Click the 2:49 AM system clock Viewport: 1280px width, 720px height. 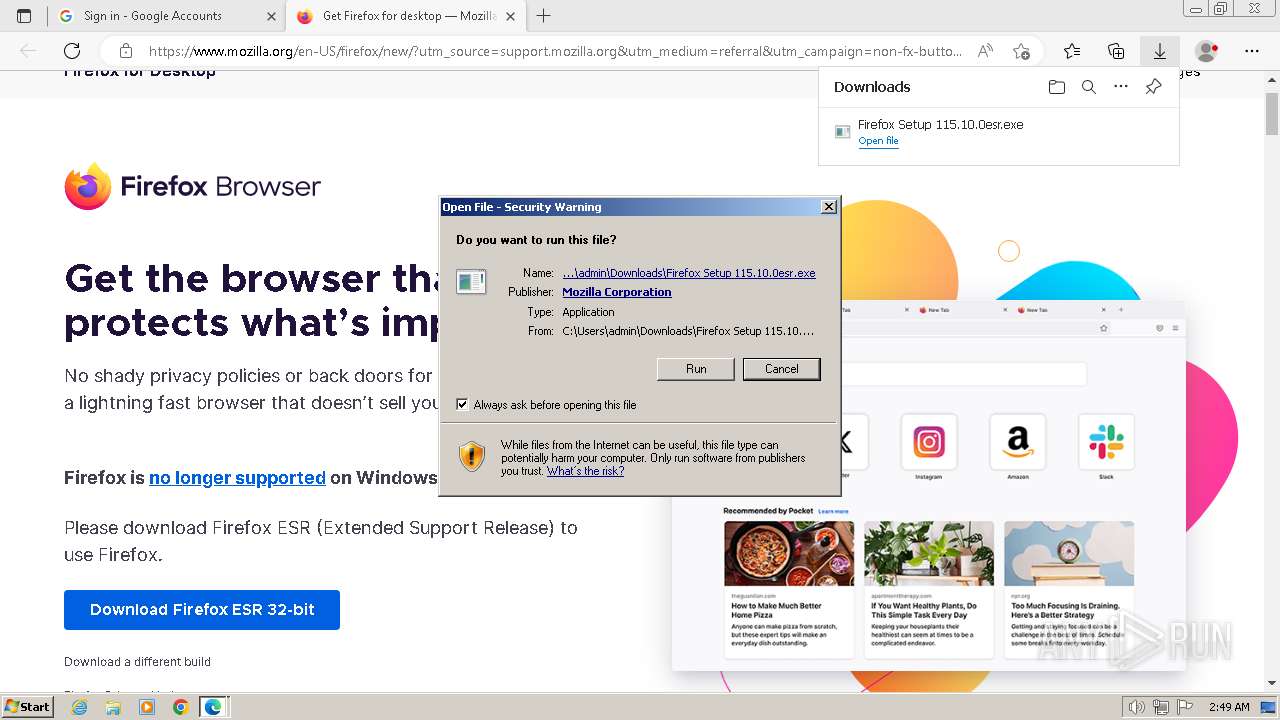coord(1228,707)
